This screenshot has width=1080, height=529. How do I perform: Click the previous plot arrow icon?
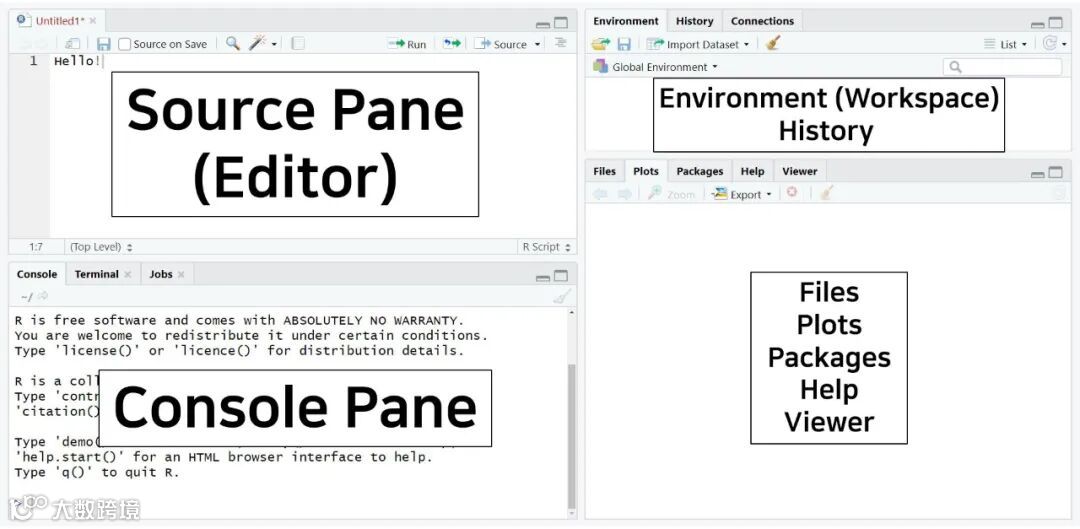601,194
